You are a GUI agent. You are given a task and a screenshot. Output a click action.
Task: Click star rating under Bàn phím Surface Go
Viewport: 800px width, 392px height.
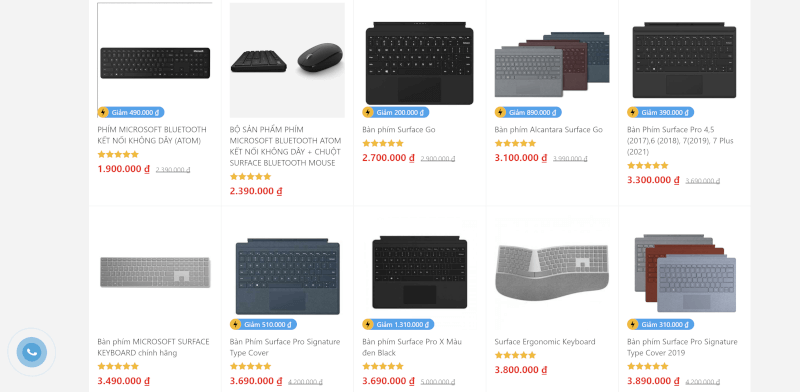(383, 143)
